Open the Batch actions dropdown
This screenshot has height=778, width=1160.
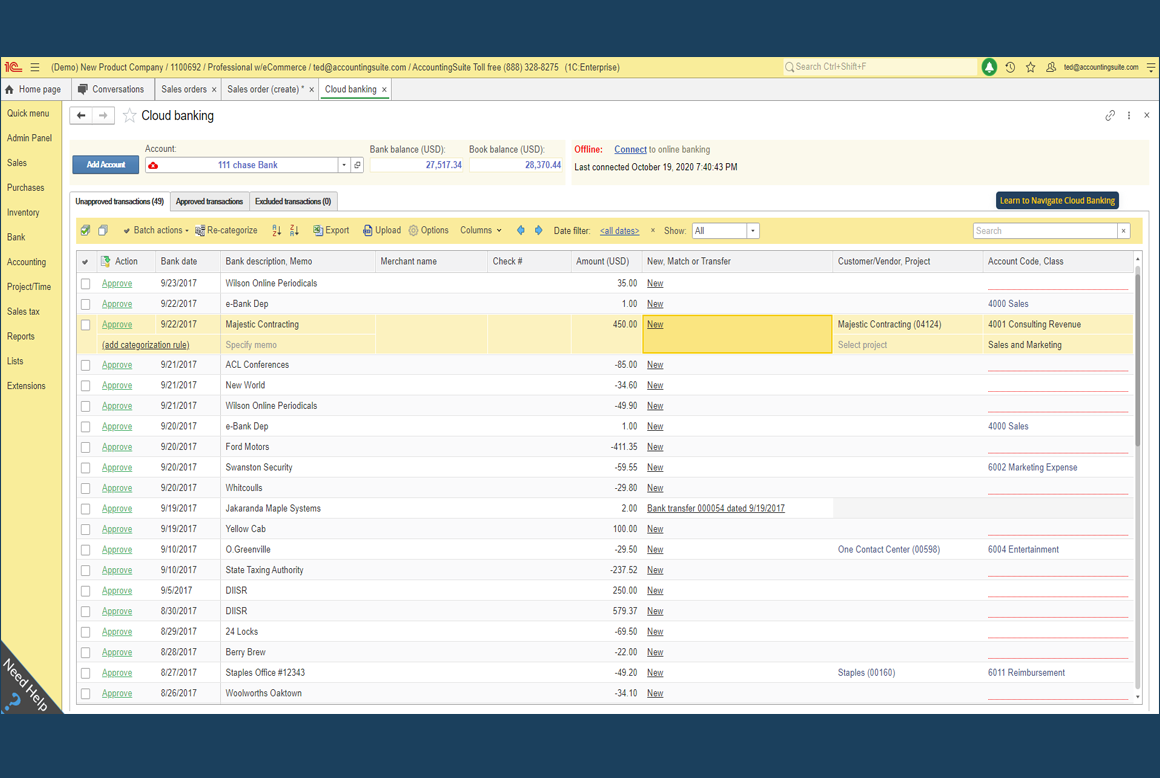click(x=155, y=231)
